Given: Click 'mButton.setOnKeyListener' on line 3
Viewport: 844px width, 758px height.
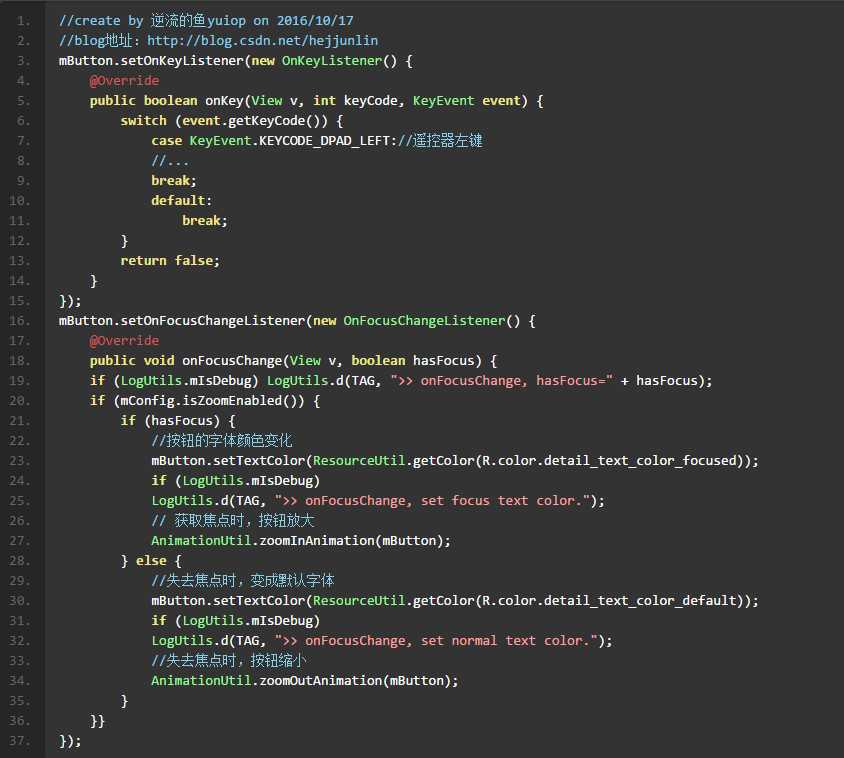Looking at the screenshot, I should (151, 61).
